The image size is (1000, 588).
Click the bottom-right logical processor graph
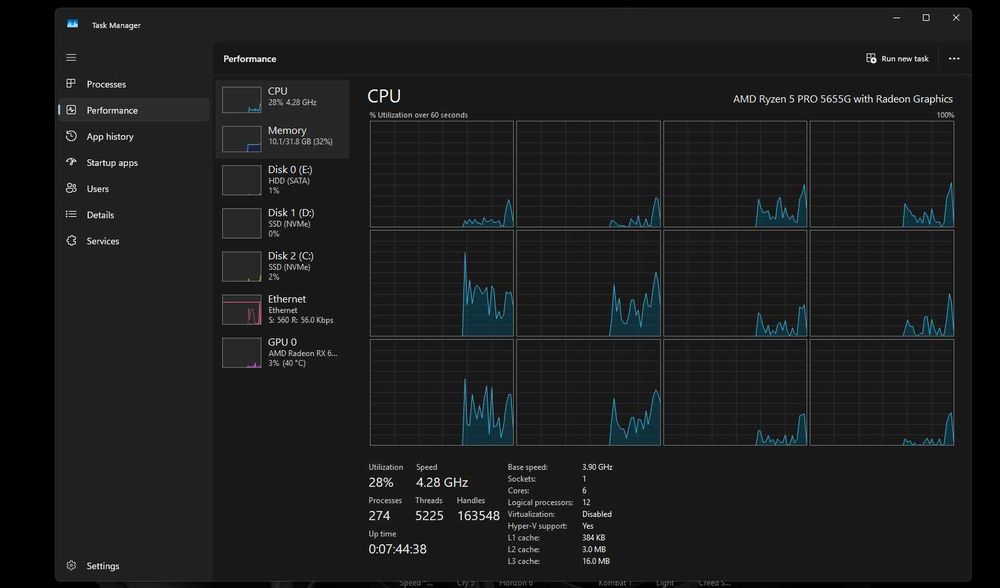(882, 392)
